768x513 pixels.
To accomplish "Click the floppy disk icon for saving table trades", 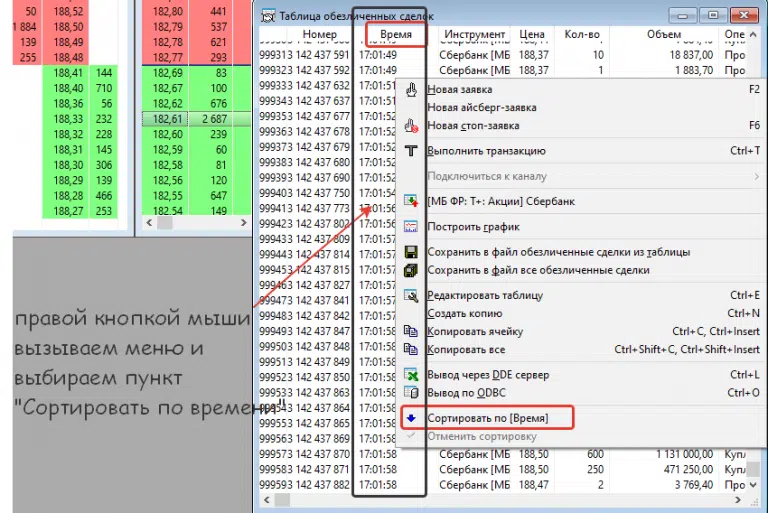I will click(x=411, y=252).
